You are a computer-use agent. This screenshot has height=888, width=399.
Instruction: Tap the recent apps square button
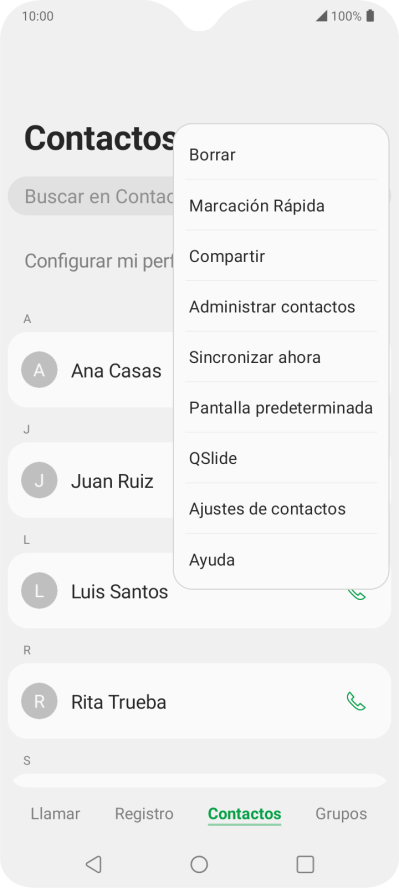(x=305, y=864)
